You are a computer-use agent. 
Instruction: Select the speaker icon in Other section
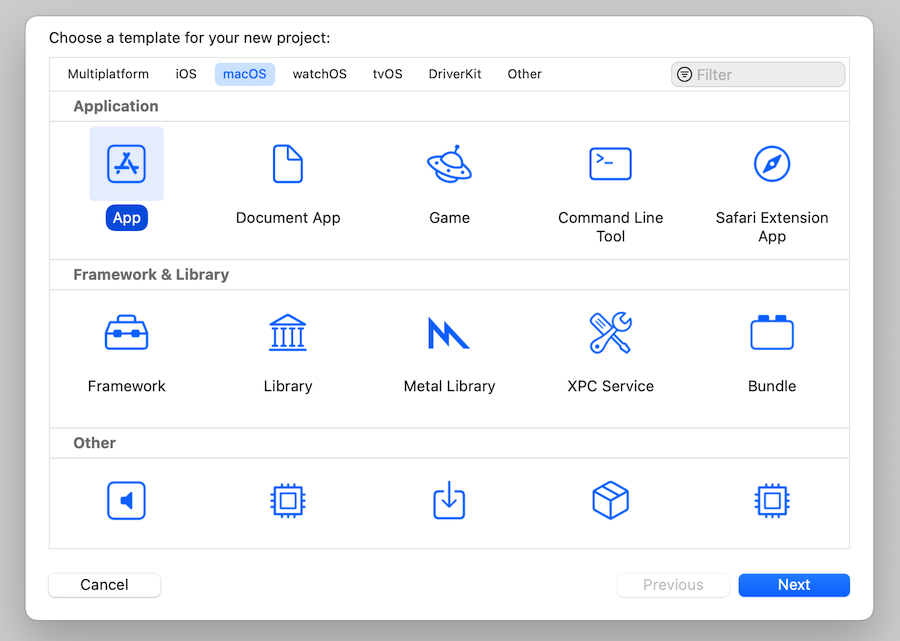pos(126,500)
